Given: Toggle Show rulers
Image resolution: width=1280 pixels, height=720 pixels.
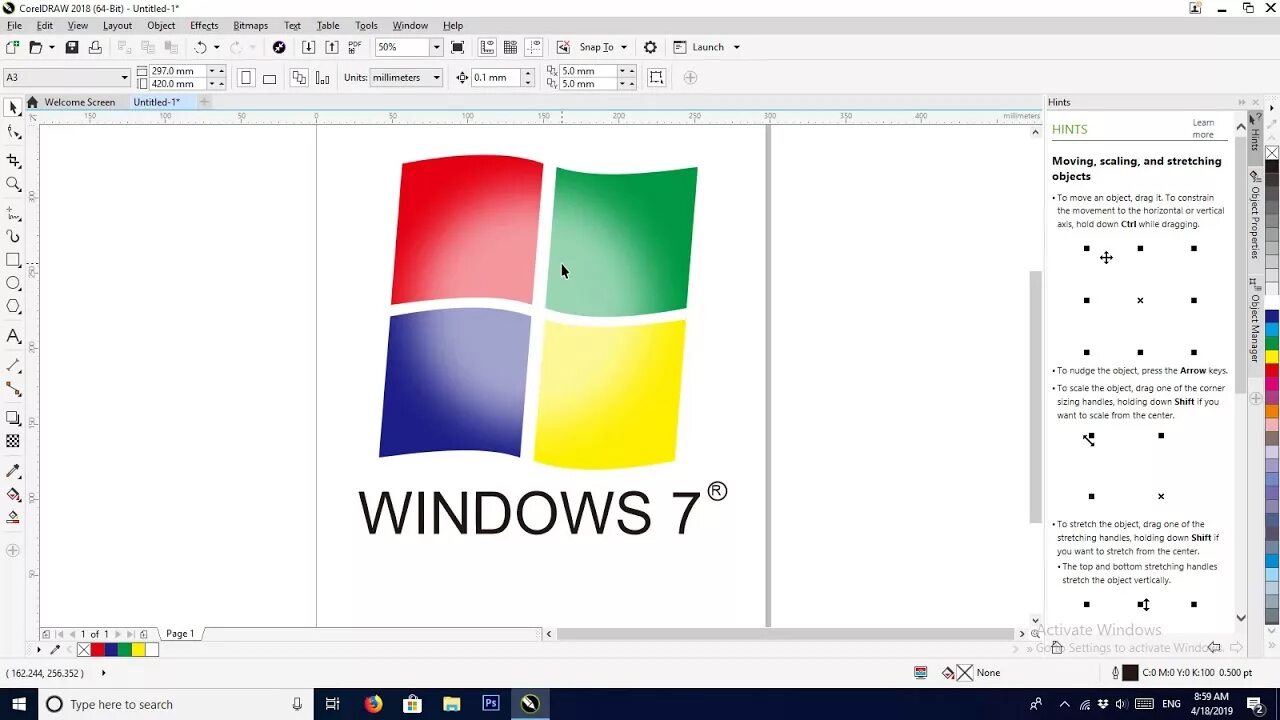Looking at the screenshot, I should tap(487, 47).
